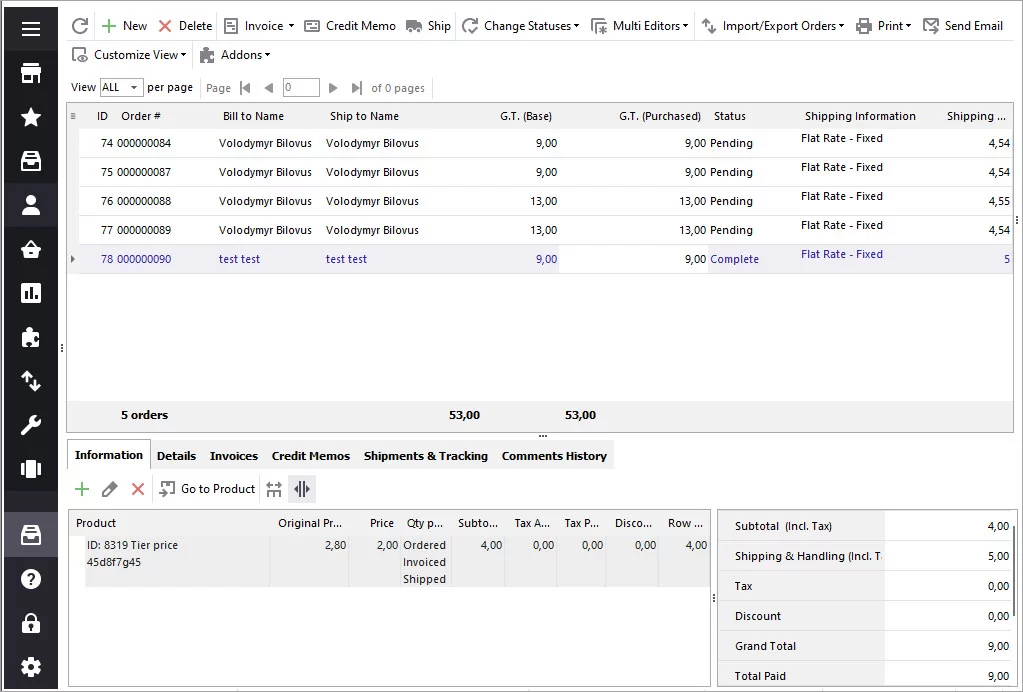Open settings gear in sidebar

(x=31, y=667)
